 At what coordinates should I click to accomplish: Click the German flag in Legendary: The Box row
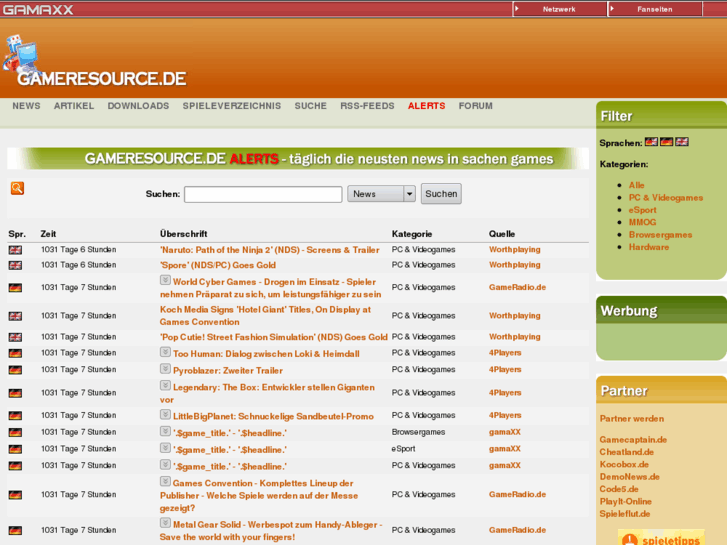[15, 393]
